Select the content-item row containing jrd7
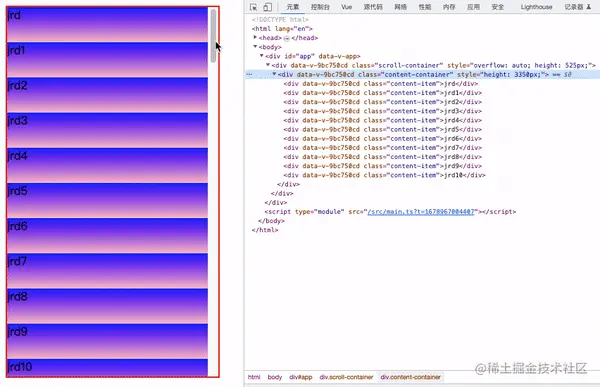 coord(383,148)
